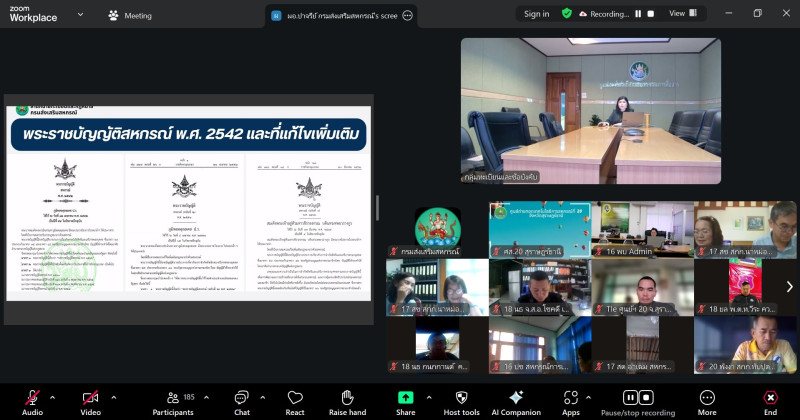The width and height of the screenshot is (800, 420).
Task: Show next page of participant videos
Action: click(789, 286)
